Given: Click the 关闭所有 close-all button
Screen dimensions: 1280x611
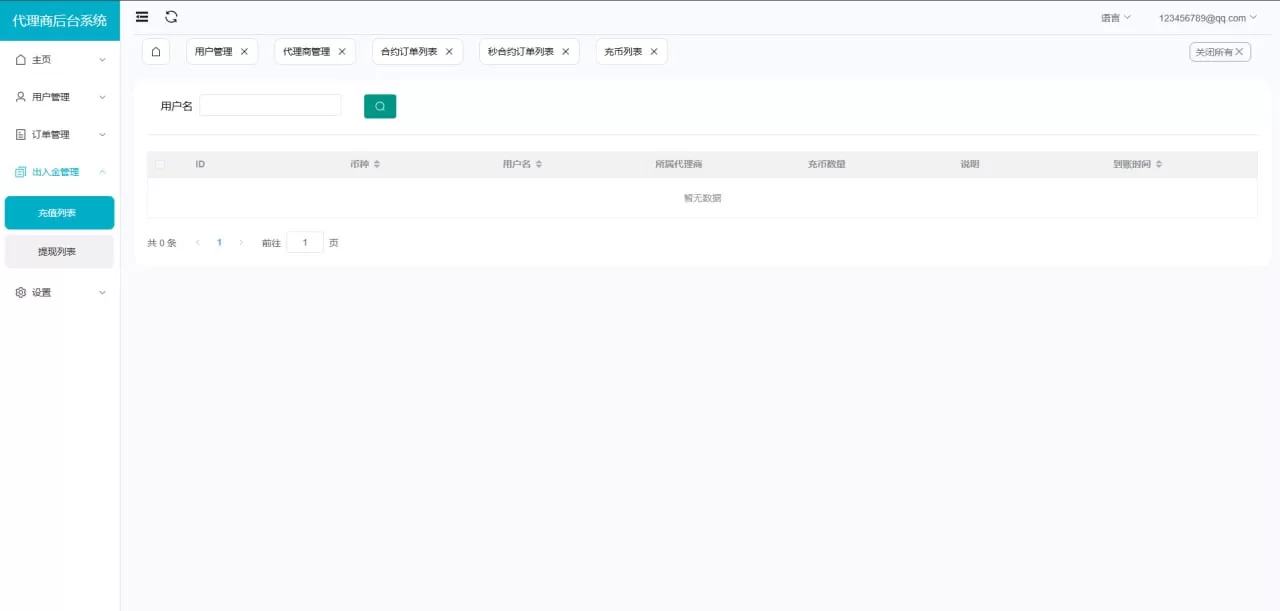Looking at the screenshot, I should (1219, 51).
